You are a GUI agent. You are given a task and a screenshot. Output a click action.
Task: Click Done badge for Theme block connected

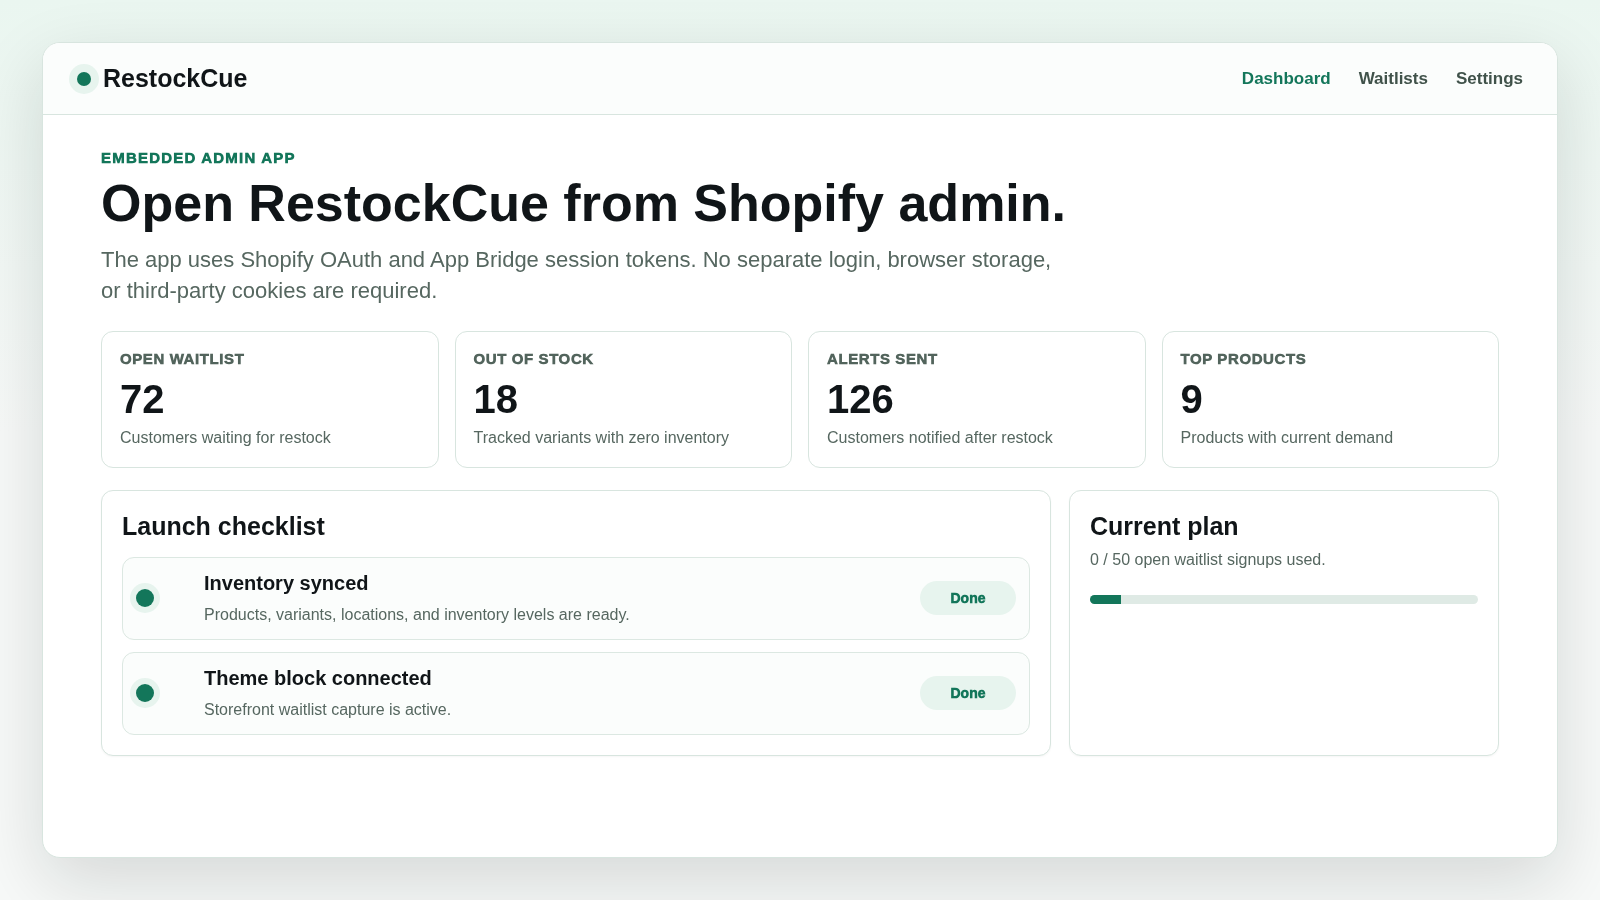pyautogui.click(x=968, y=693)
